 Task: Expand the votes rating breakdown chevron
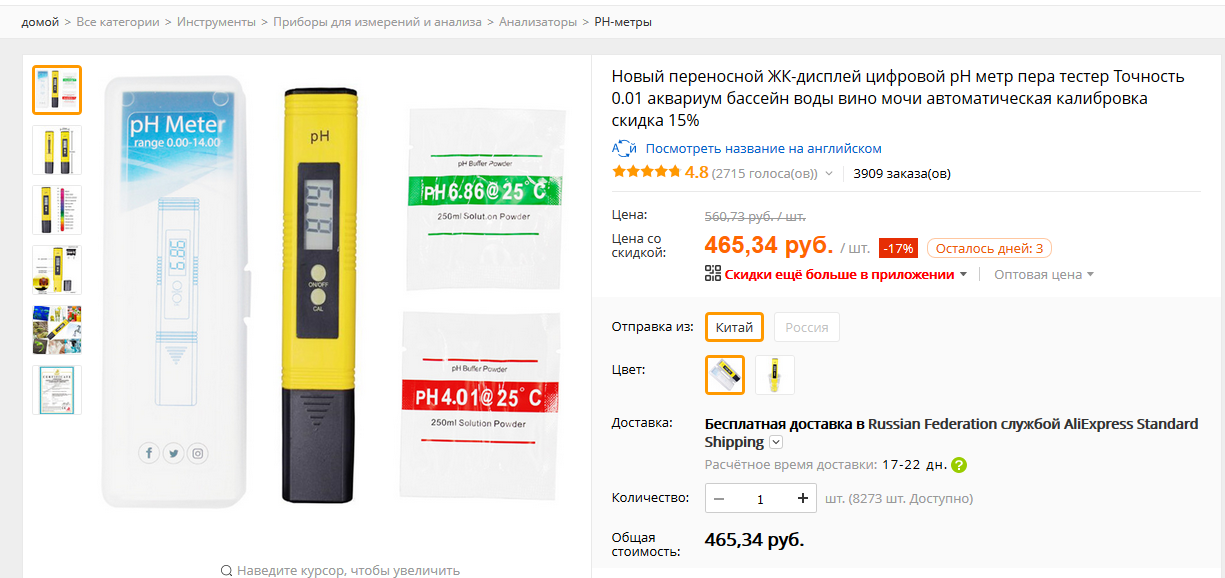828,174
